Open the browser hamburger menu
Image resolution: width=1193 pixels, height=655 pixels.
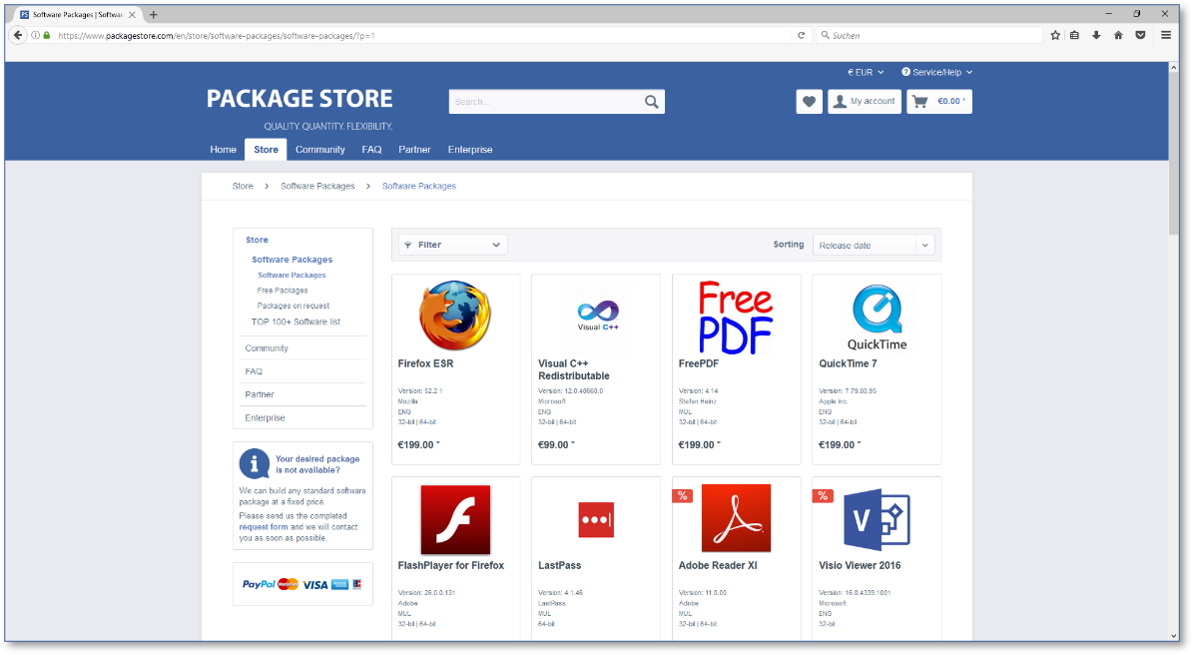pos(1166,35)
